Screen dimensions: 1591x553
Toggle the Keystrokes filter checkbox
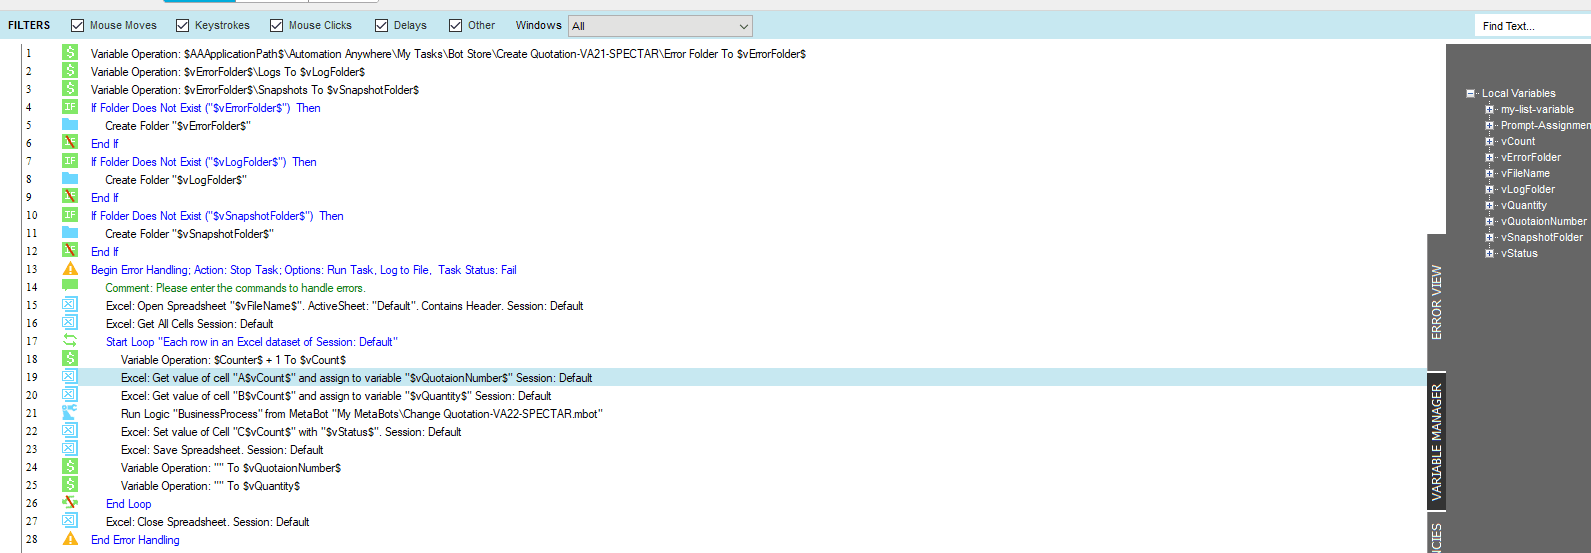click(x=182, y=25)
